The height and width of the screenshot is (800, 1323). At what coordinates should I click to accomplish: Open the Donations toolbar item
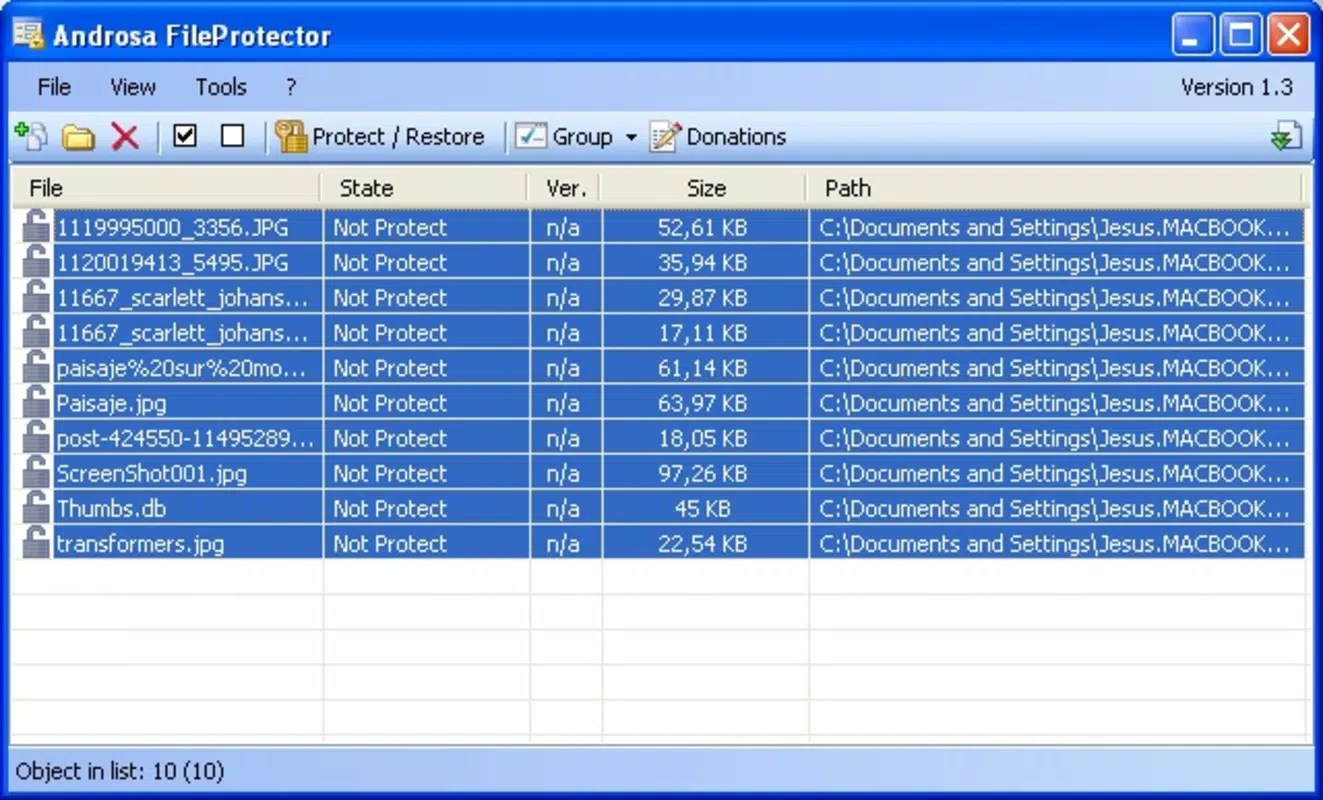718,137
